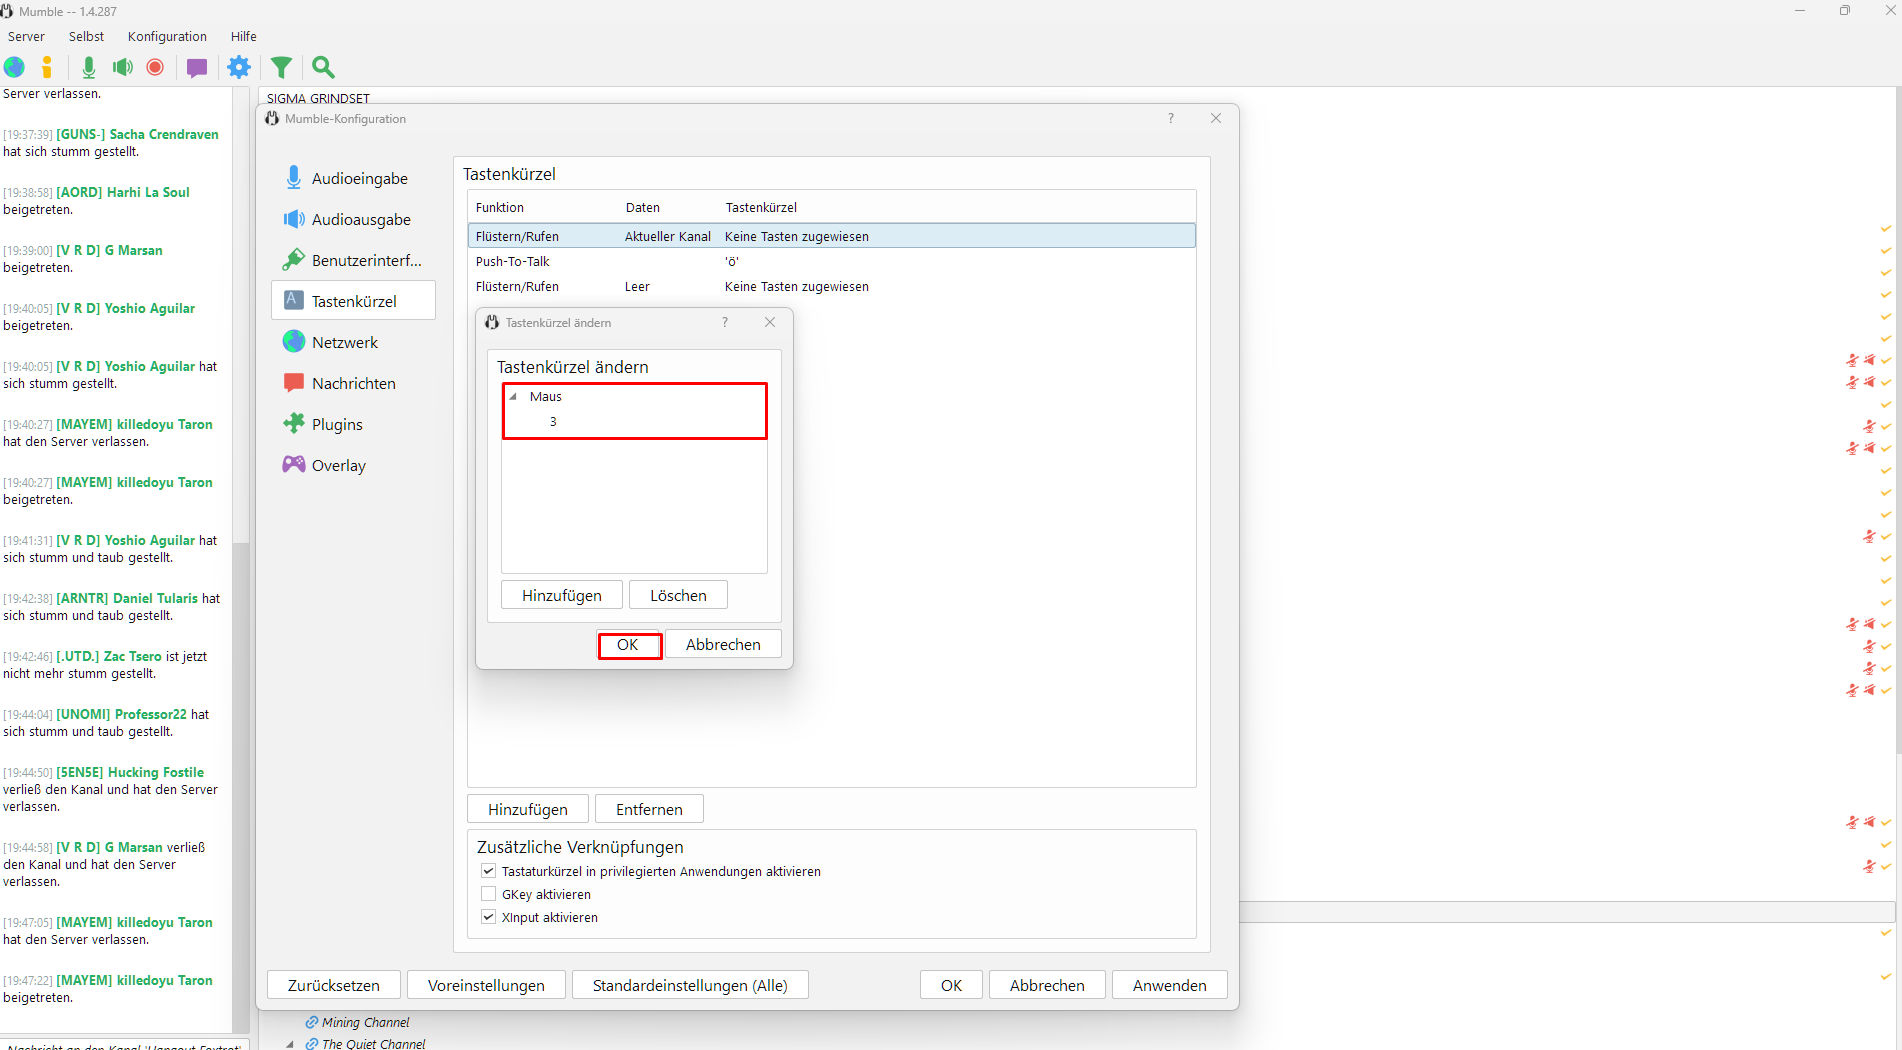
Task: Select Flüstern/Rufen row with Leer data
Action: click(831, 286)
